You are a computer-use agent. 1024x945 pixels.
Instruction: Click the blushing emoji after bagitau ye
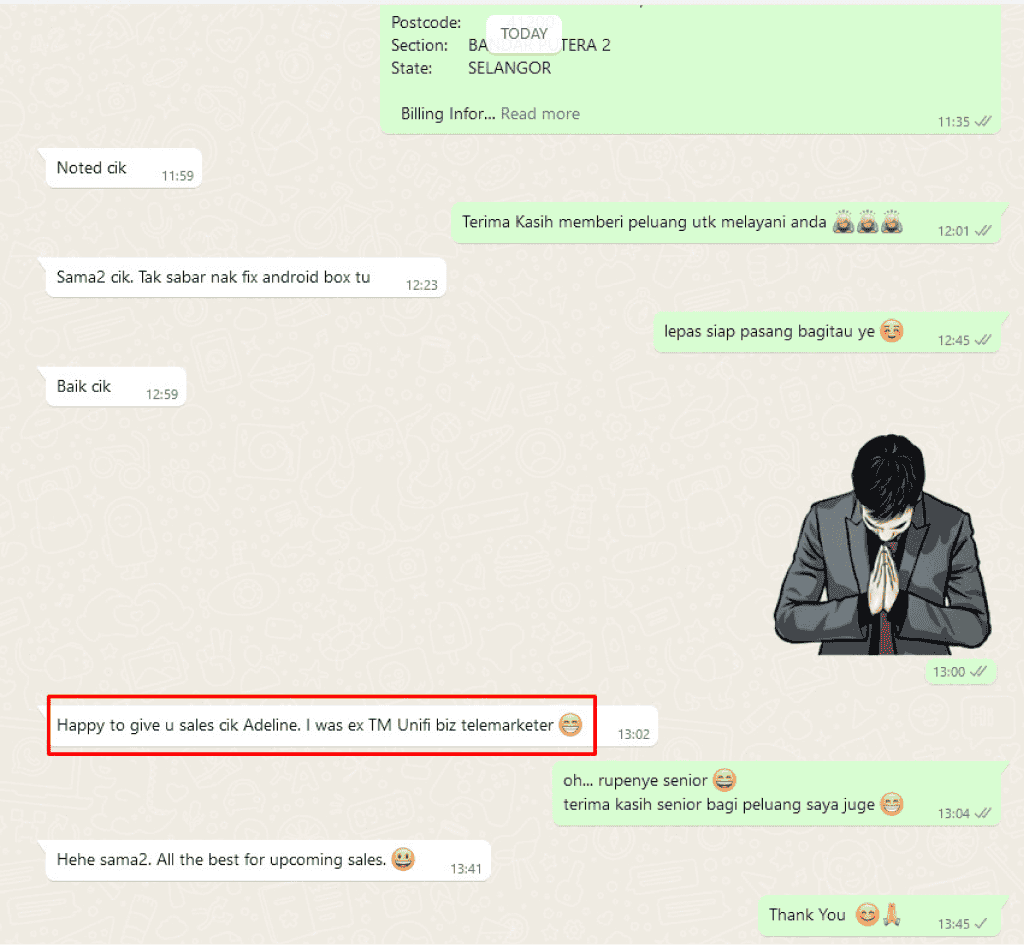[891, 331]
